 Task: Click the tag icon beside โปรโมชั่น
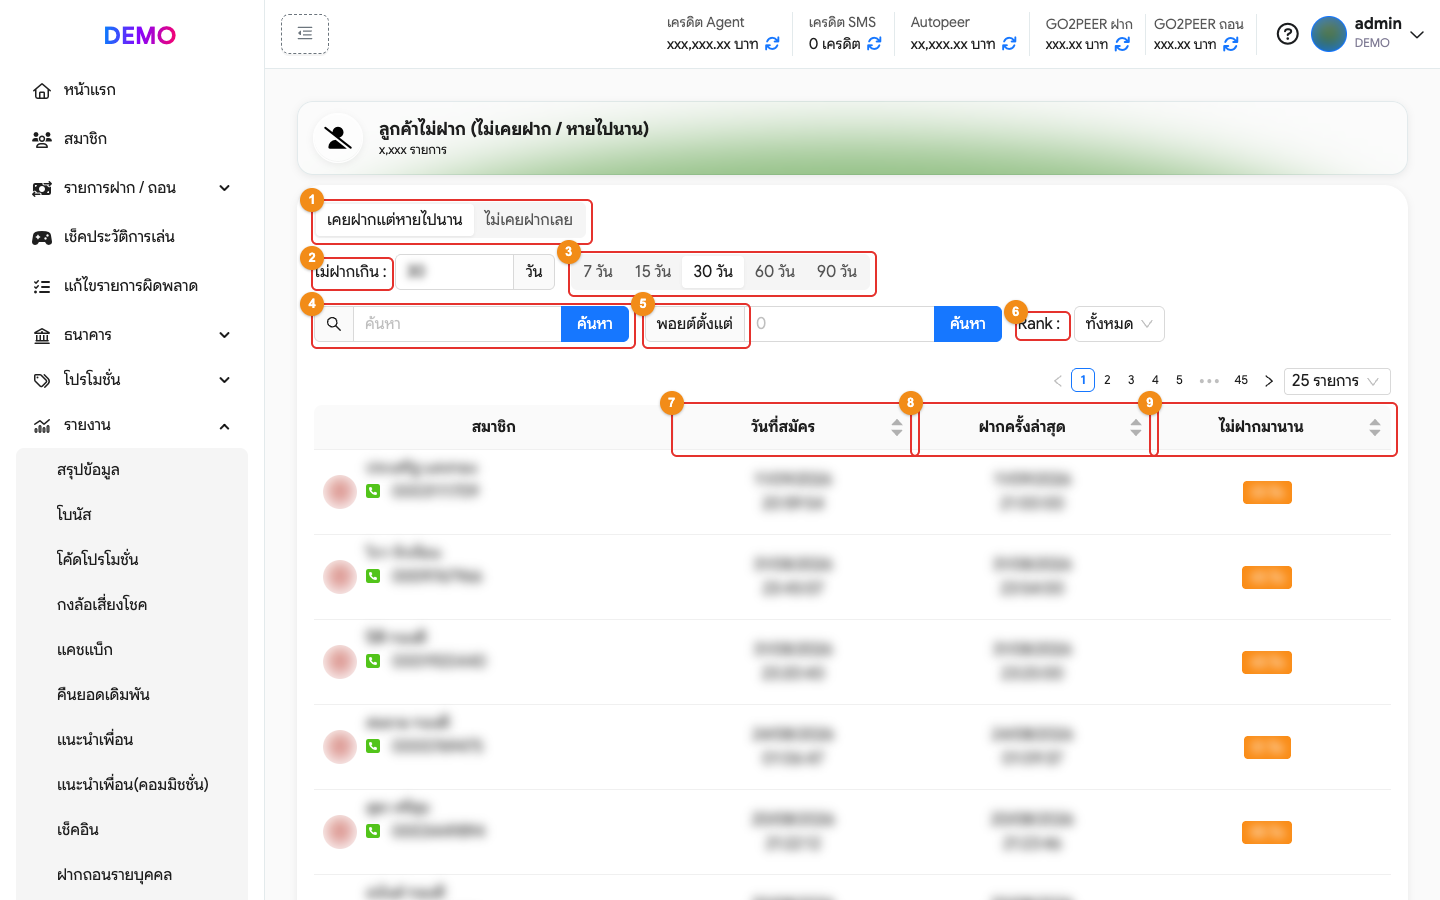(42, 381)
